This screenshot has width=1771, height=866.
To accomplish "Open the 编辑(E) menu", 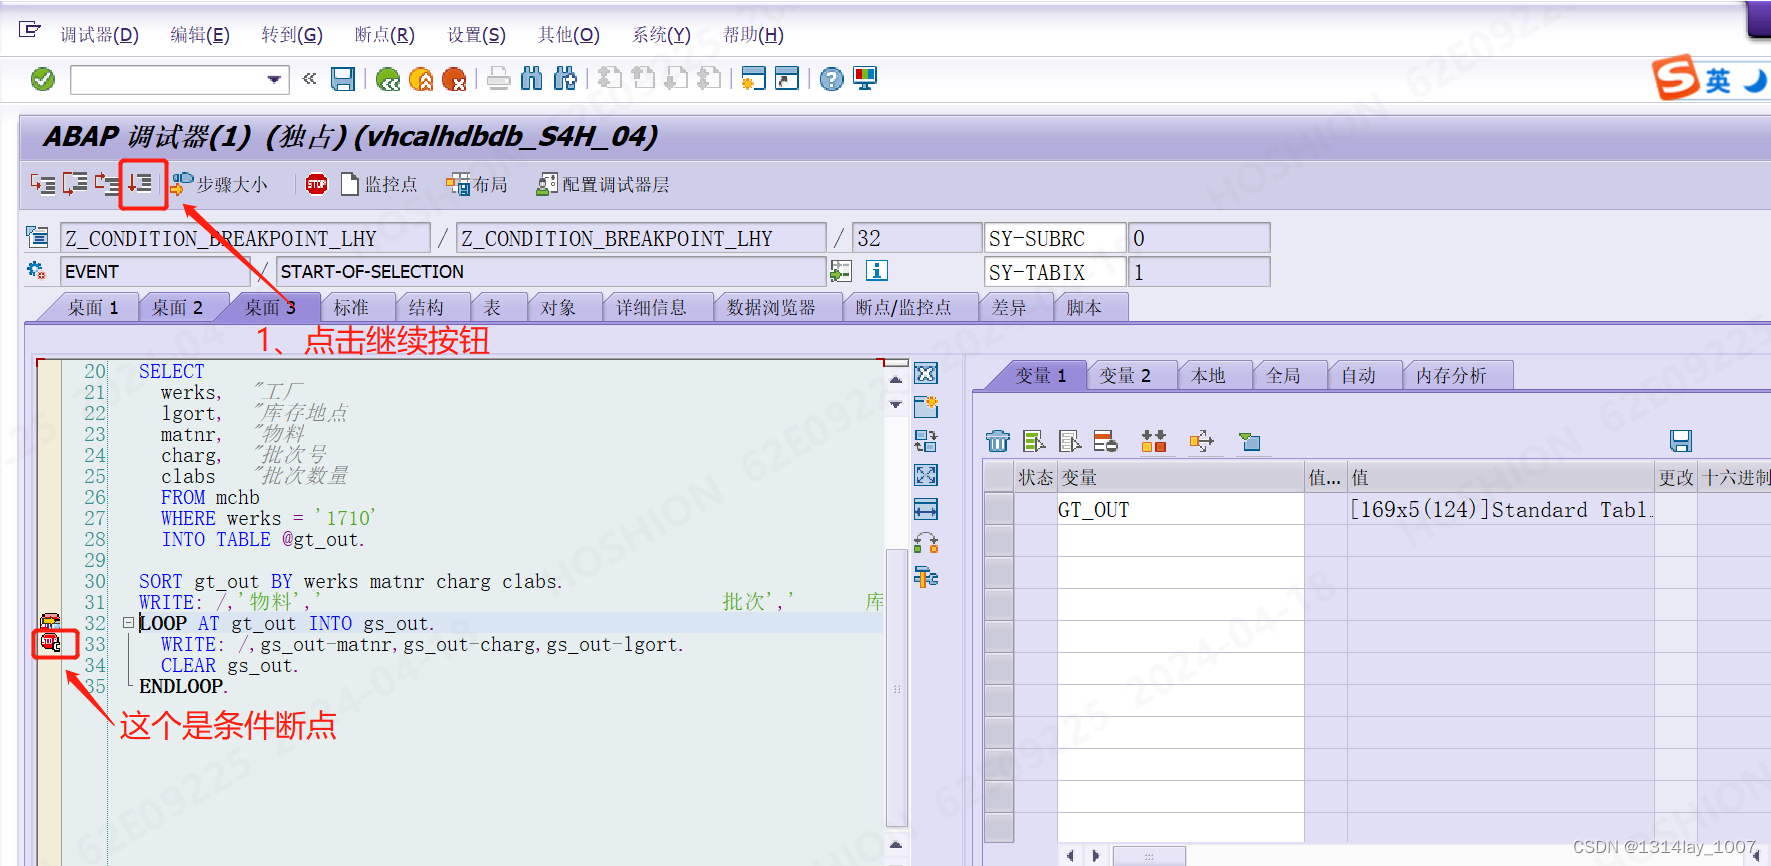I will point(199,35).
